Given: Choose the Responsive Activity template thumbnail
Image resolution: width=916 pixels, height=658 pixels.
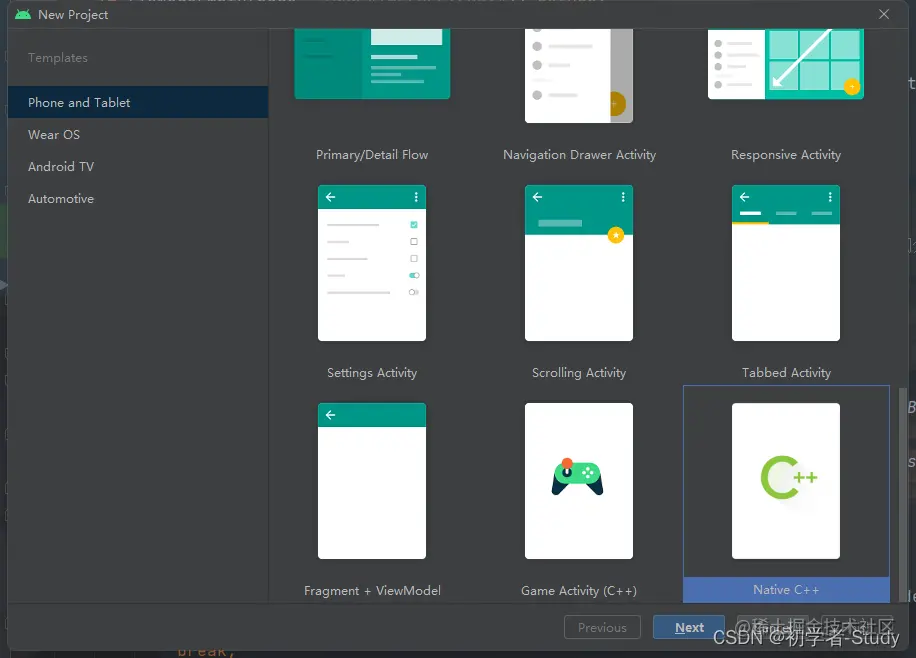Looking at the screenshot, I should click(x=786, y=64).
